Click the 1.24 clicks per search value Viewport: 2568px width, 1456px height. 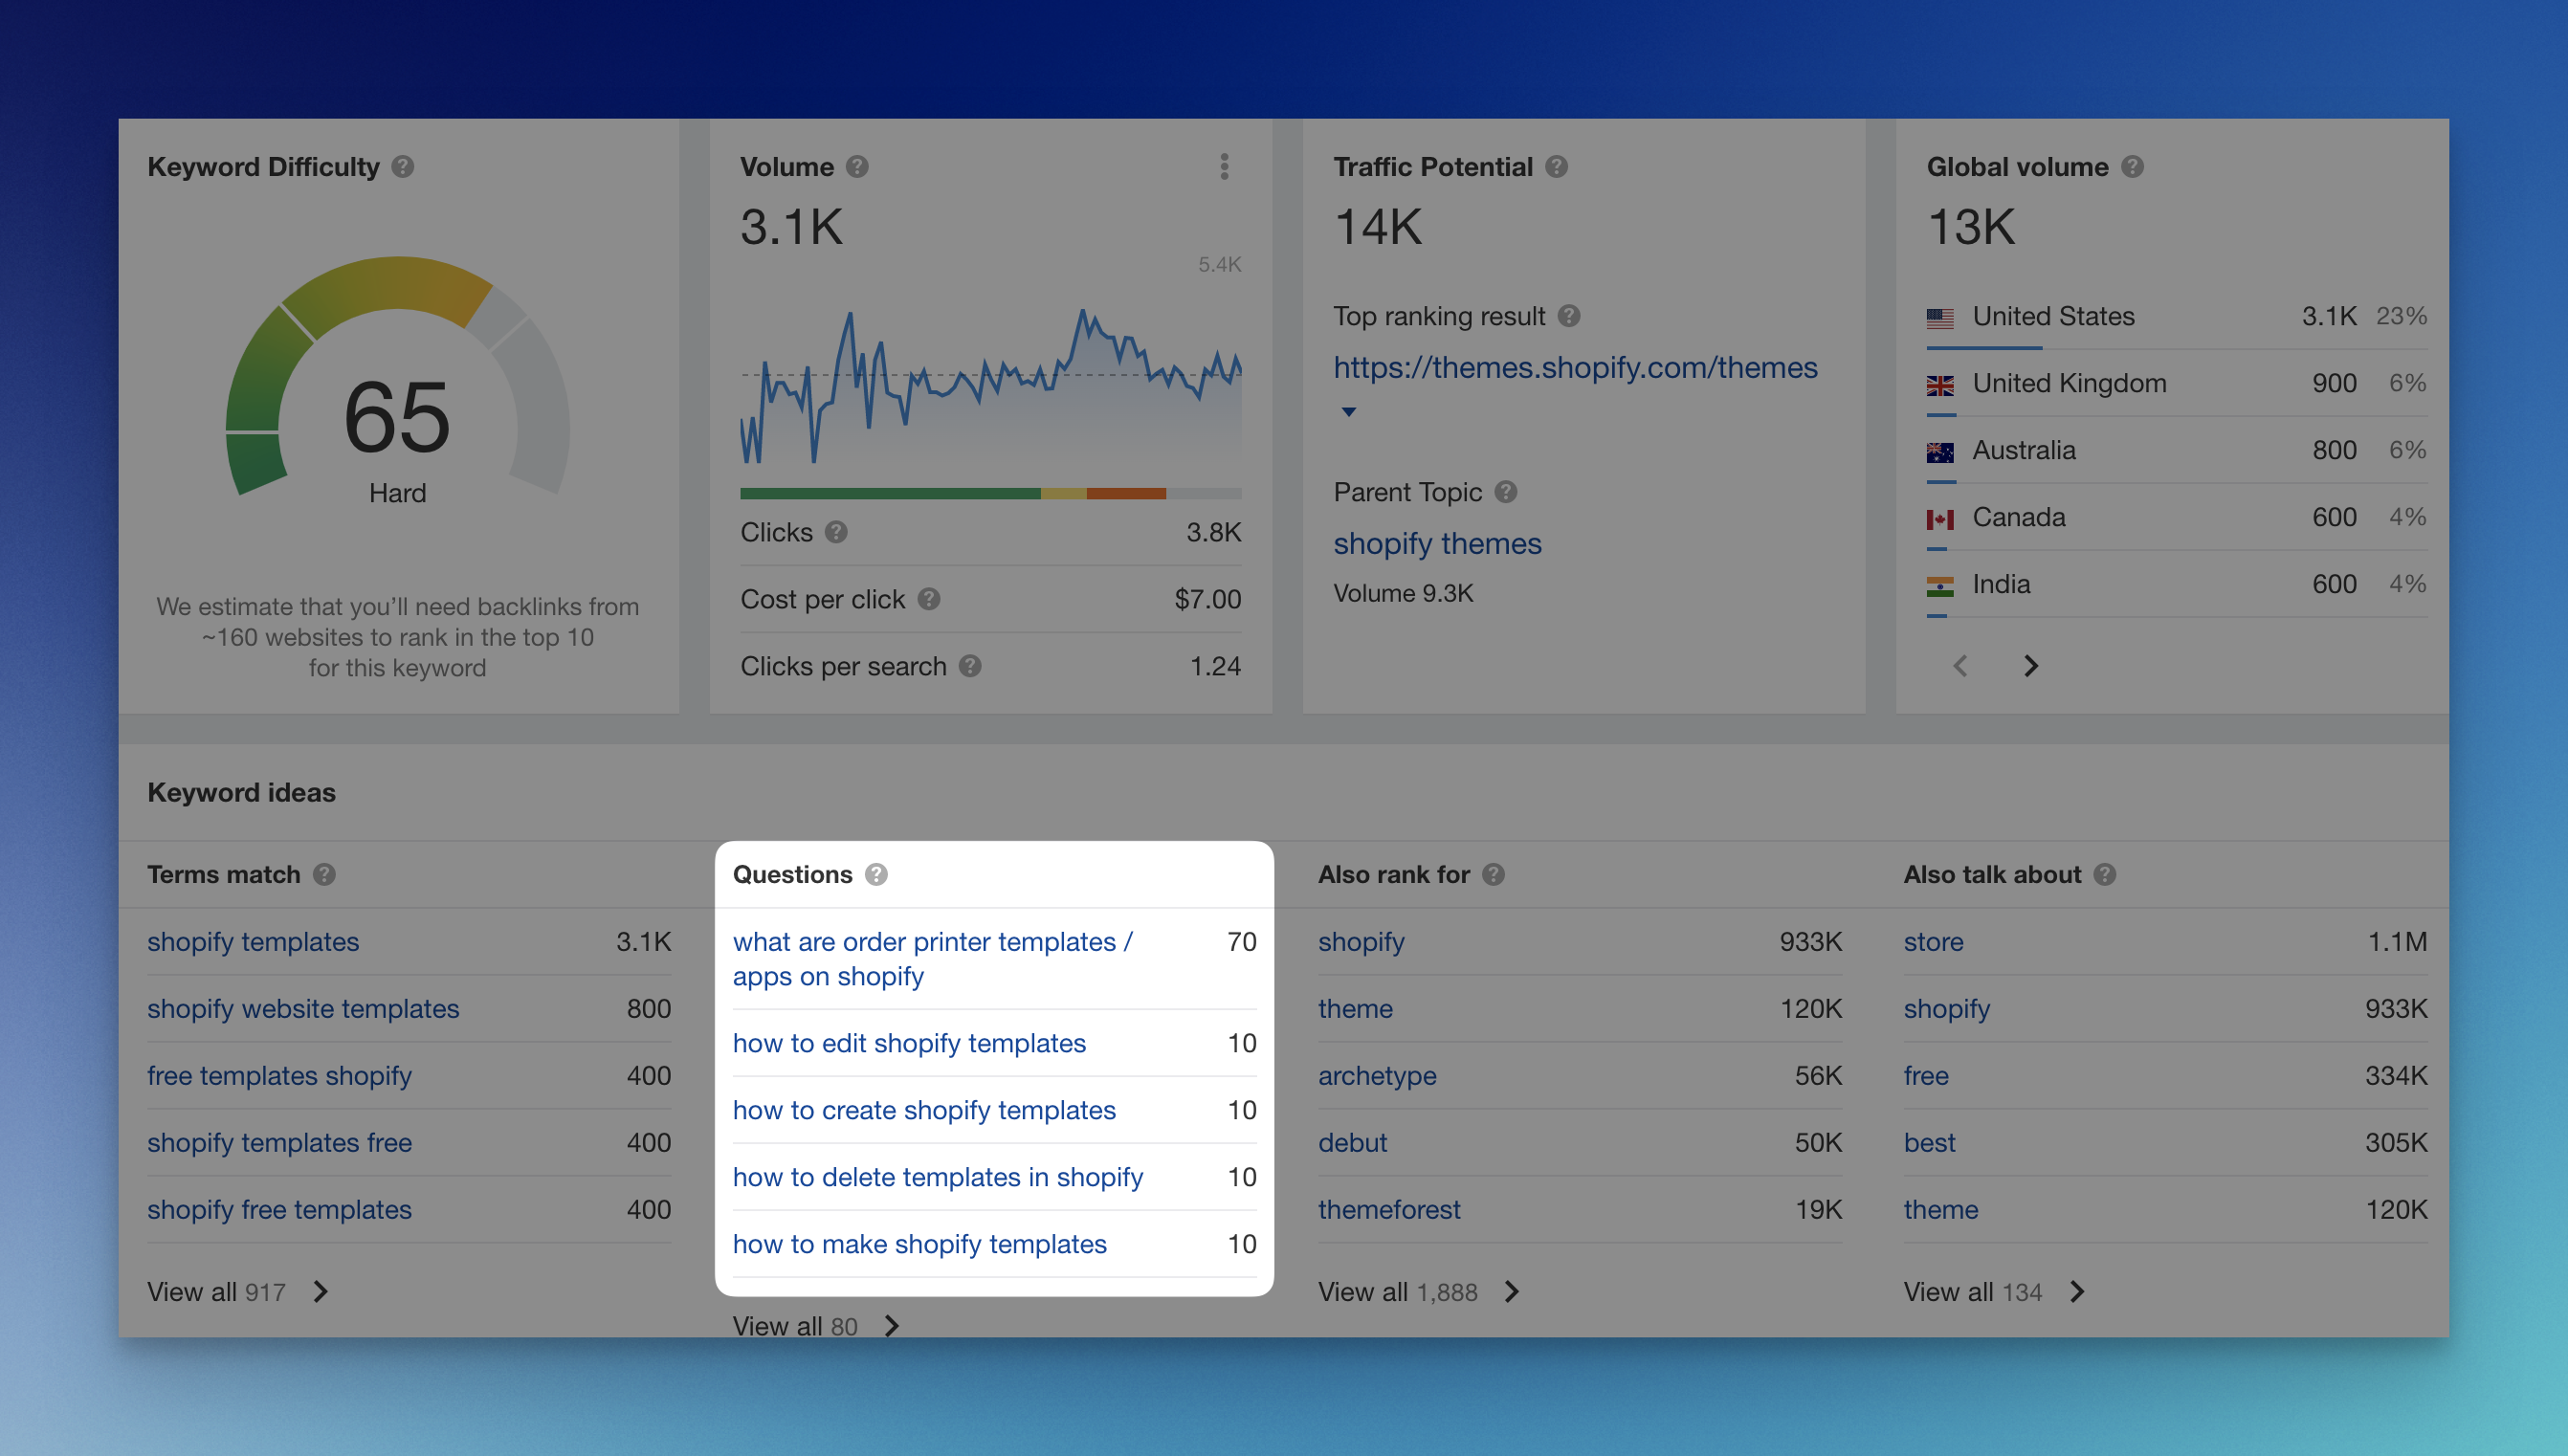pos(1215,666)
